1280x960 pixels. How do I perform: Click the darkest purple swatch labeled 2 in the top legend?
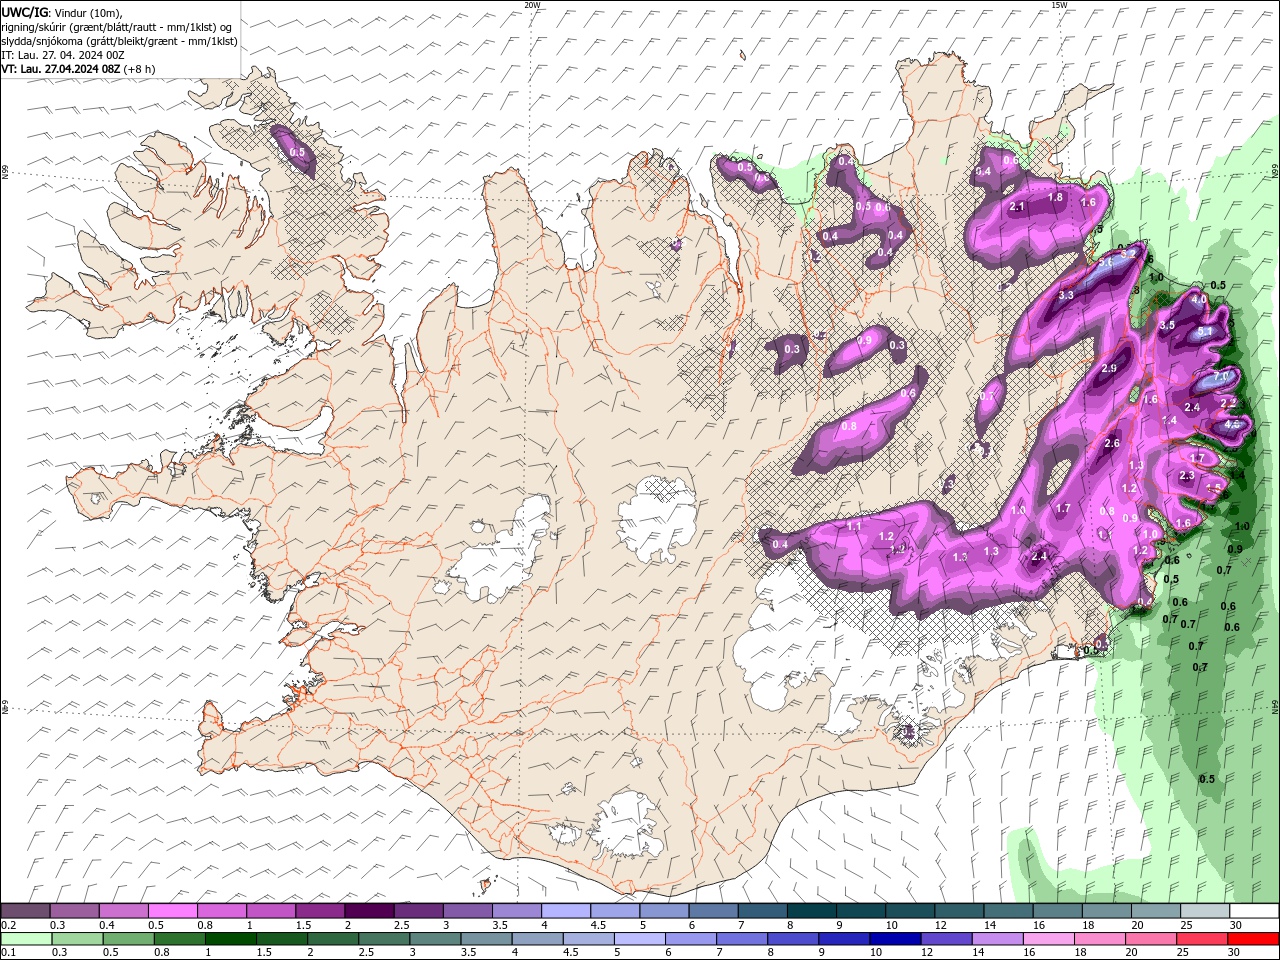369,911
